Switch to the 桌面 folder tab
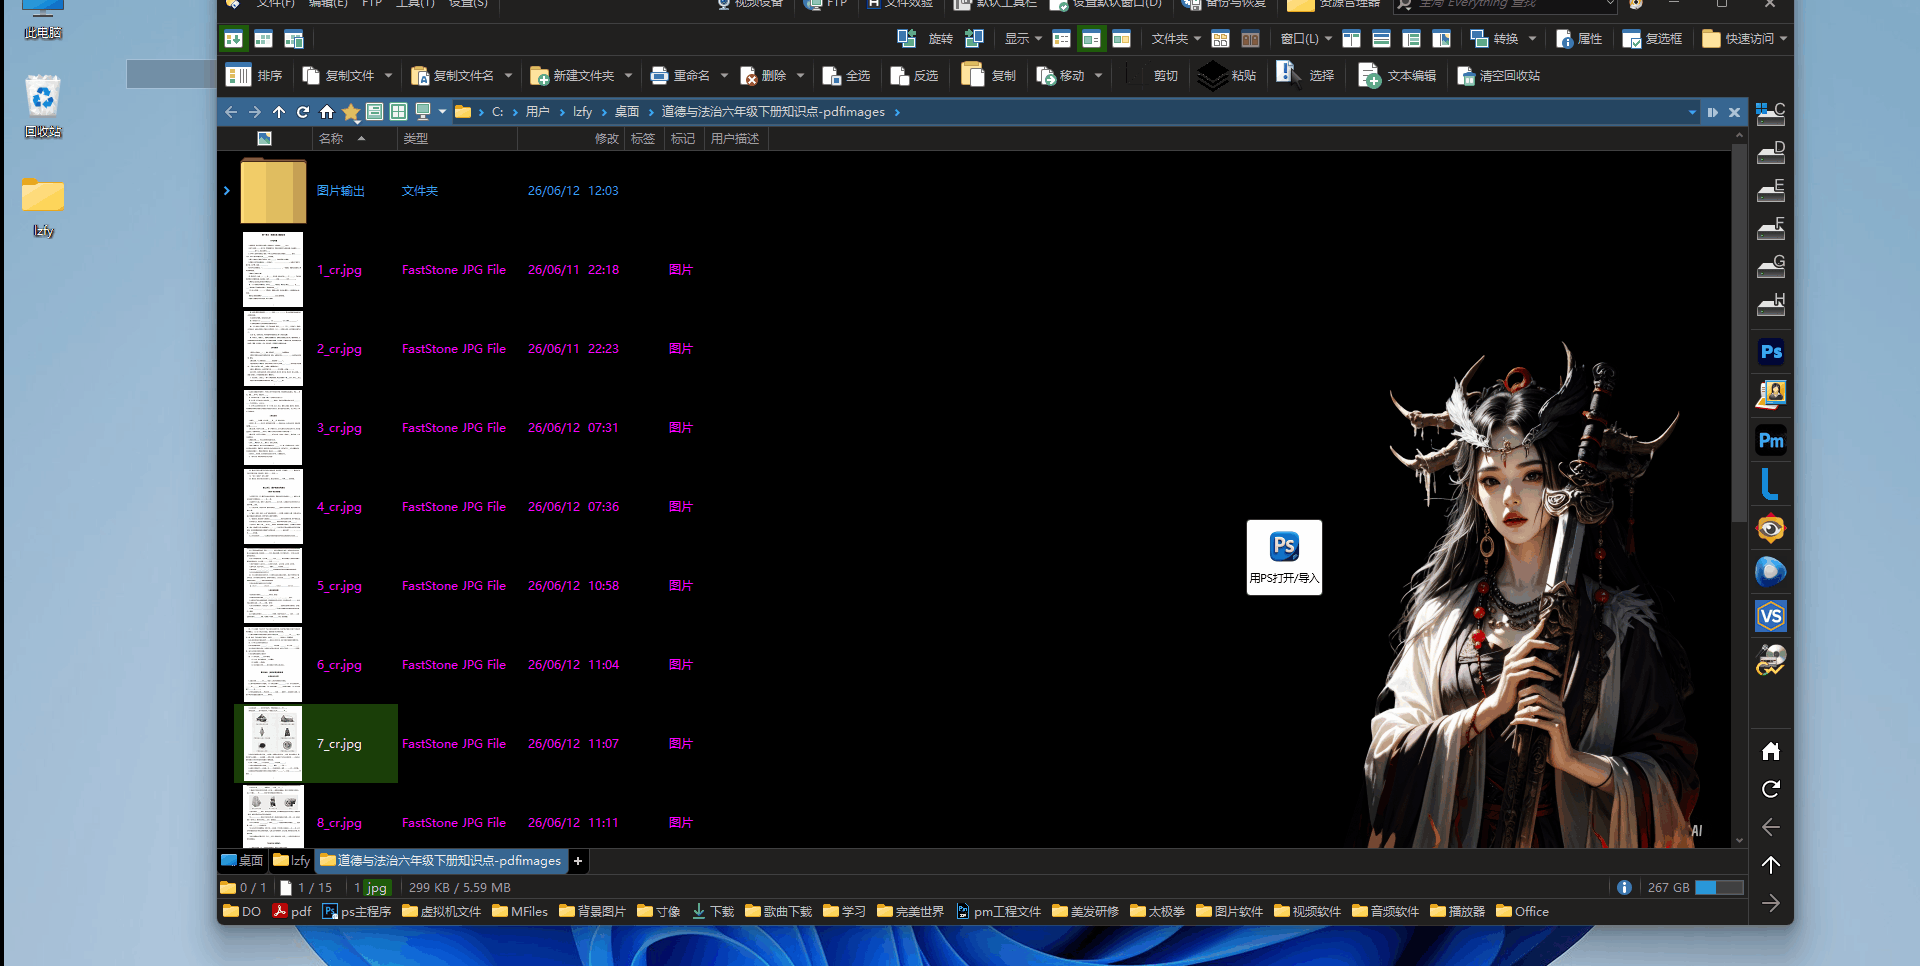The width and height of the screenshot is (1920, 966). 242,861
